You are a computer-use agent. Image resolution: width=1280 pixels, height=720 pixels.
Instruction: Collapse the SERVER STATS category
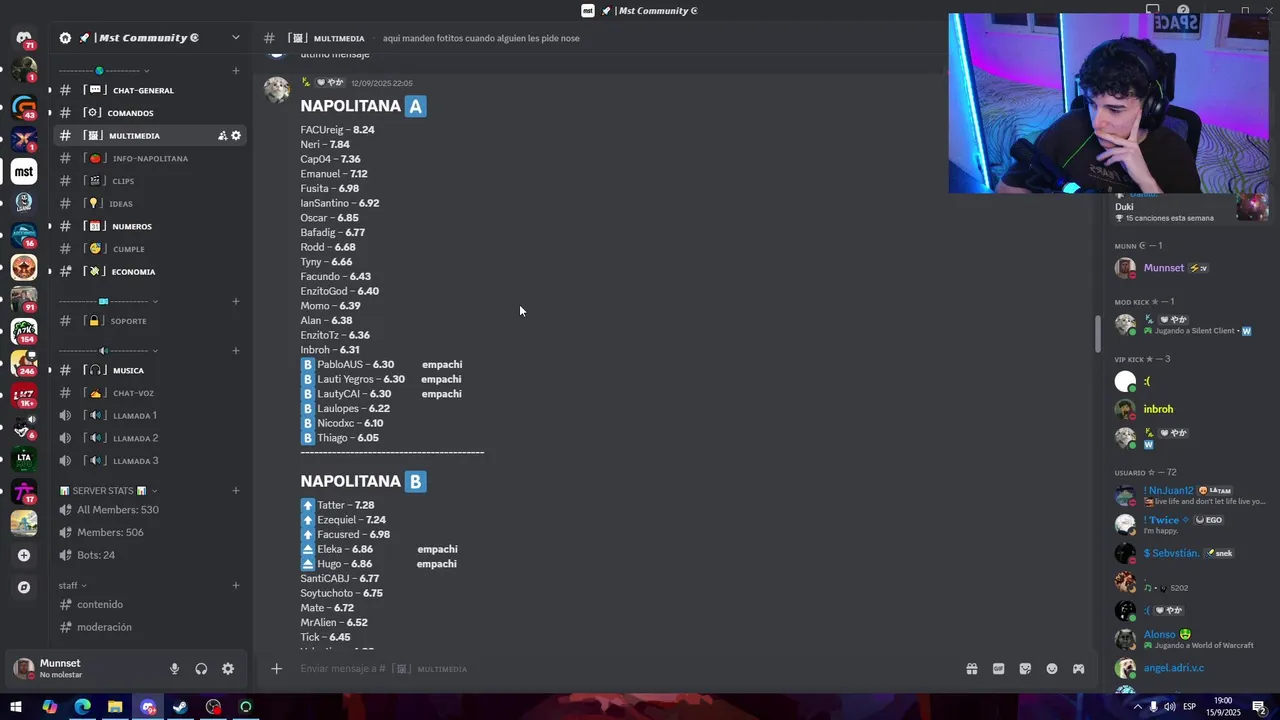click(109, 491)
